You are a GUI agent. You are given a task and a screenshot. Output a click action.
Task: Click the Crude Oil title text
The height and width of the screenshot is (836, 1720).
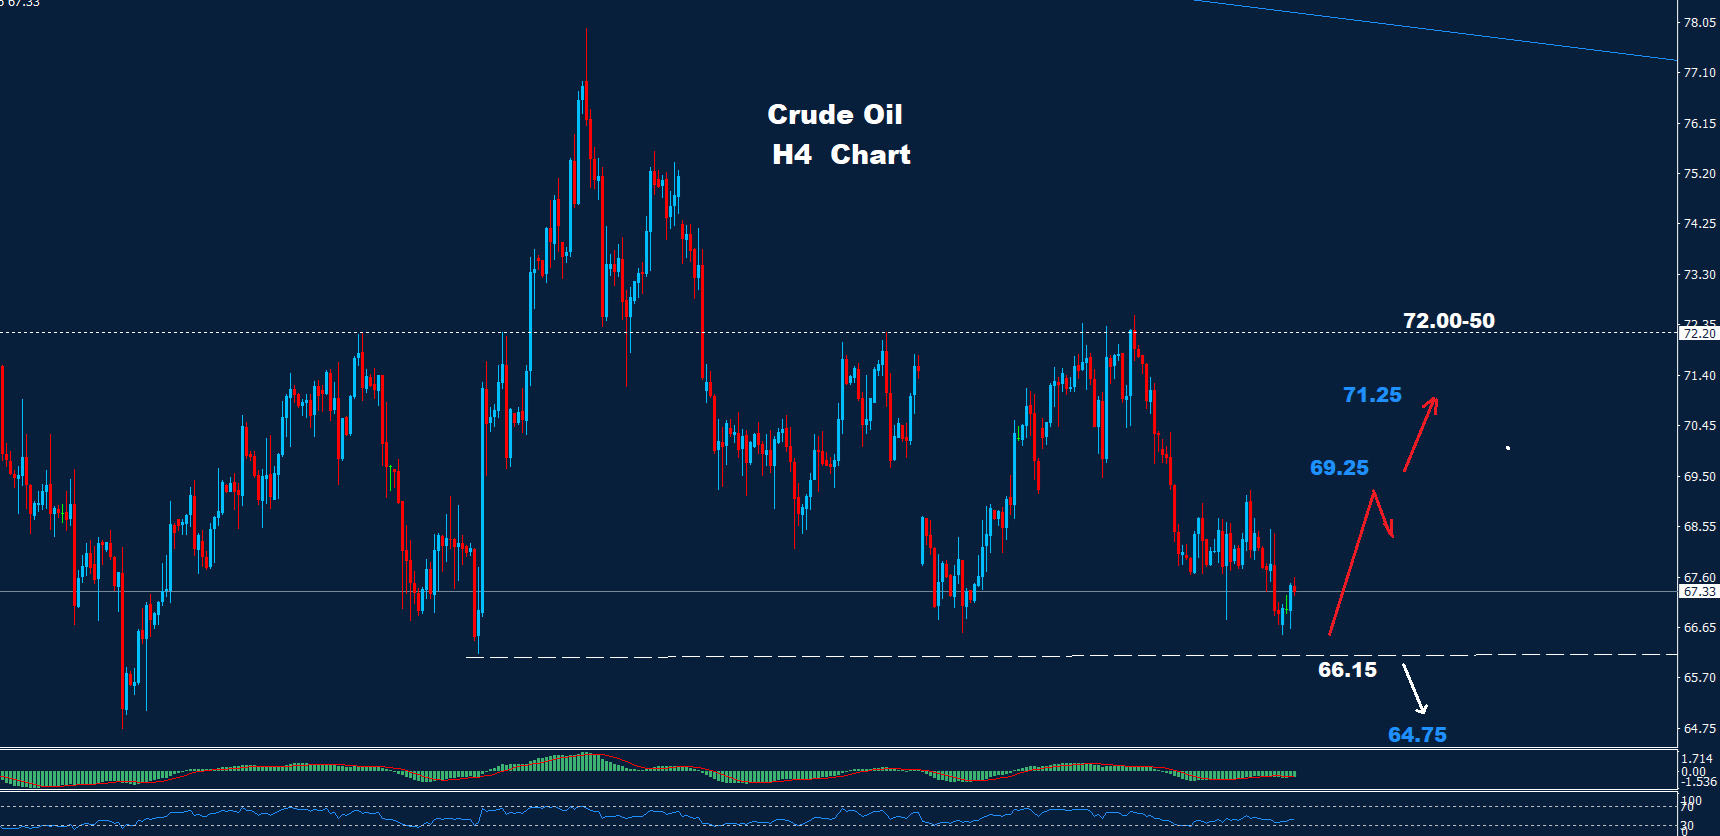coord(834,115)
